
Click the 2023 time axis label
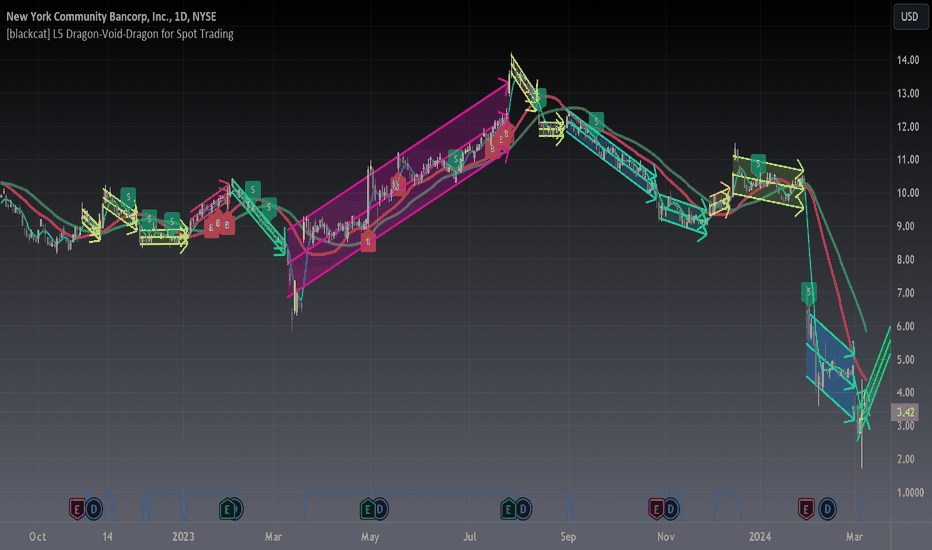[183, 537]
